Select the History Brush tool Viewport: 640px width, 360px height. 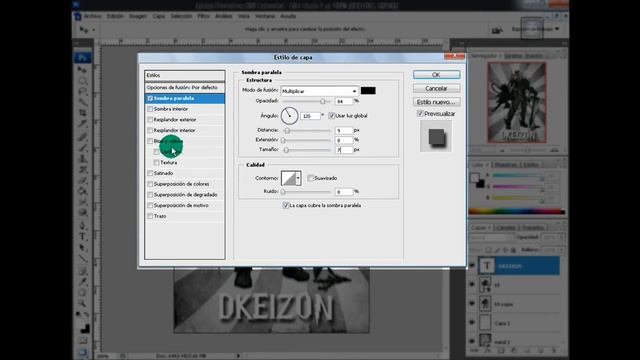click(82, 169)
